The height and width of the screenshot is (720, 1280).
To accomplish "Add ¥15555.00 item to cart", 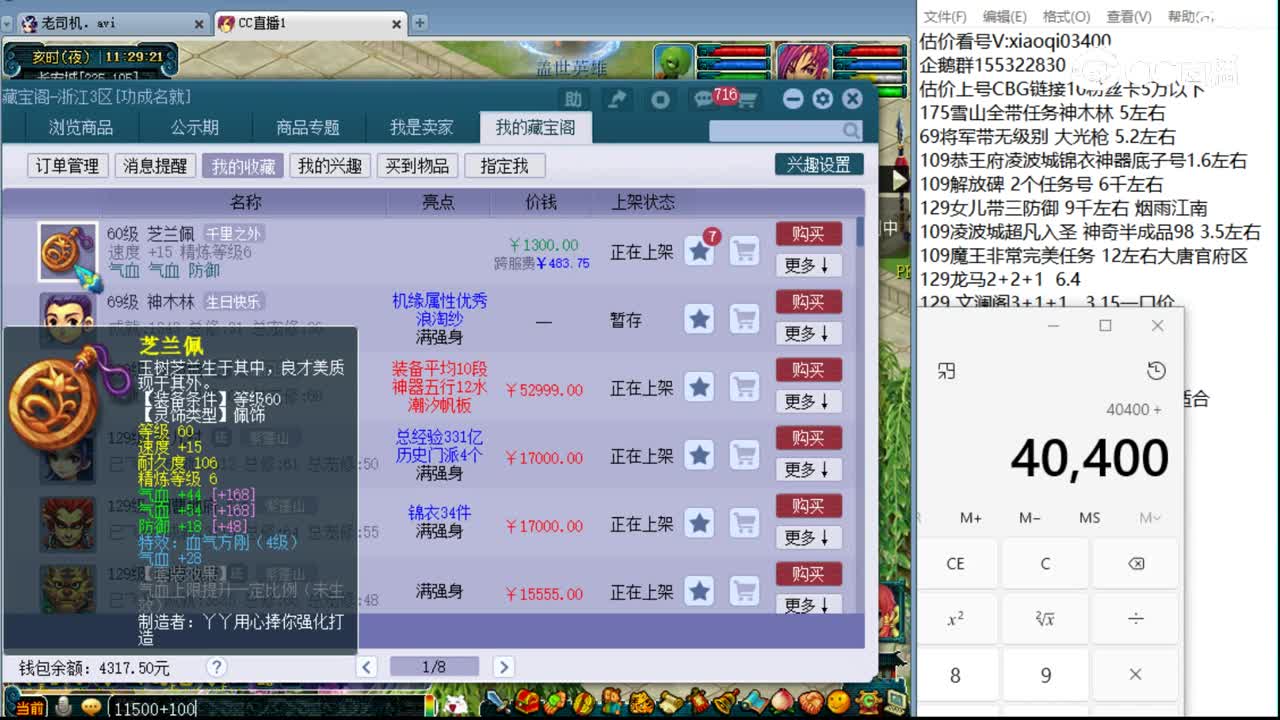I will pyautogui.click(x=744, y=591).
